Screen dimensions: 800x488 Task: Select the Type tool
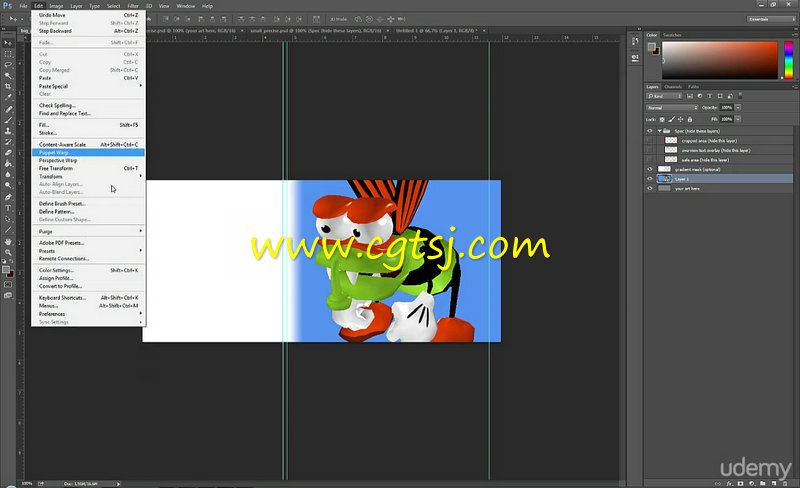[x=8, y=208]
